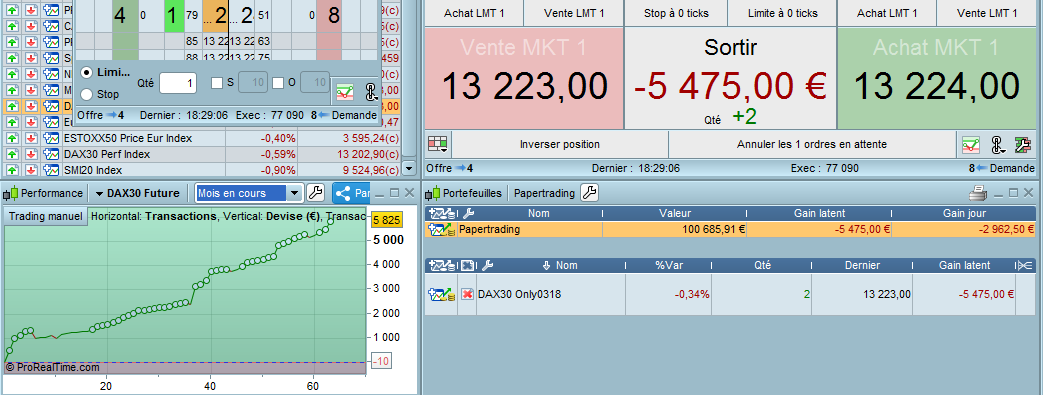Click chart icon beside the S and O fields
The image size is (1043, 395).
pos(345,92)
